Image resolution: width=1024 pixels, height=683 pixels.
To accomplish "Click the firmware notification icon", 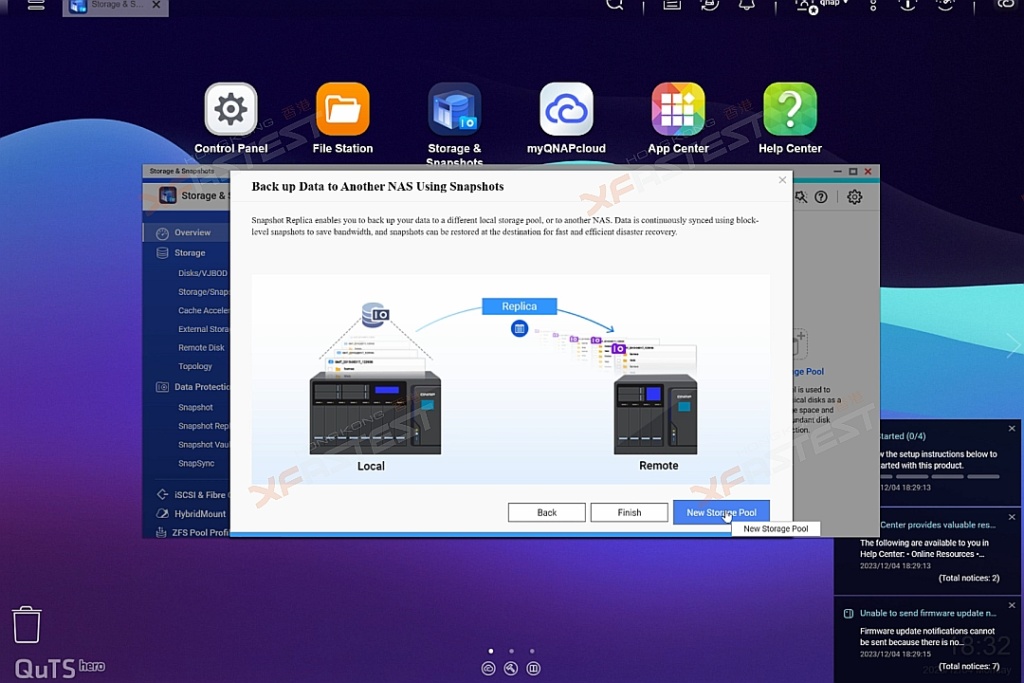I will (848, 613).
